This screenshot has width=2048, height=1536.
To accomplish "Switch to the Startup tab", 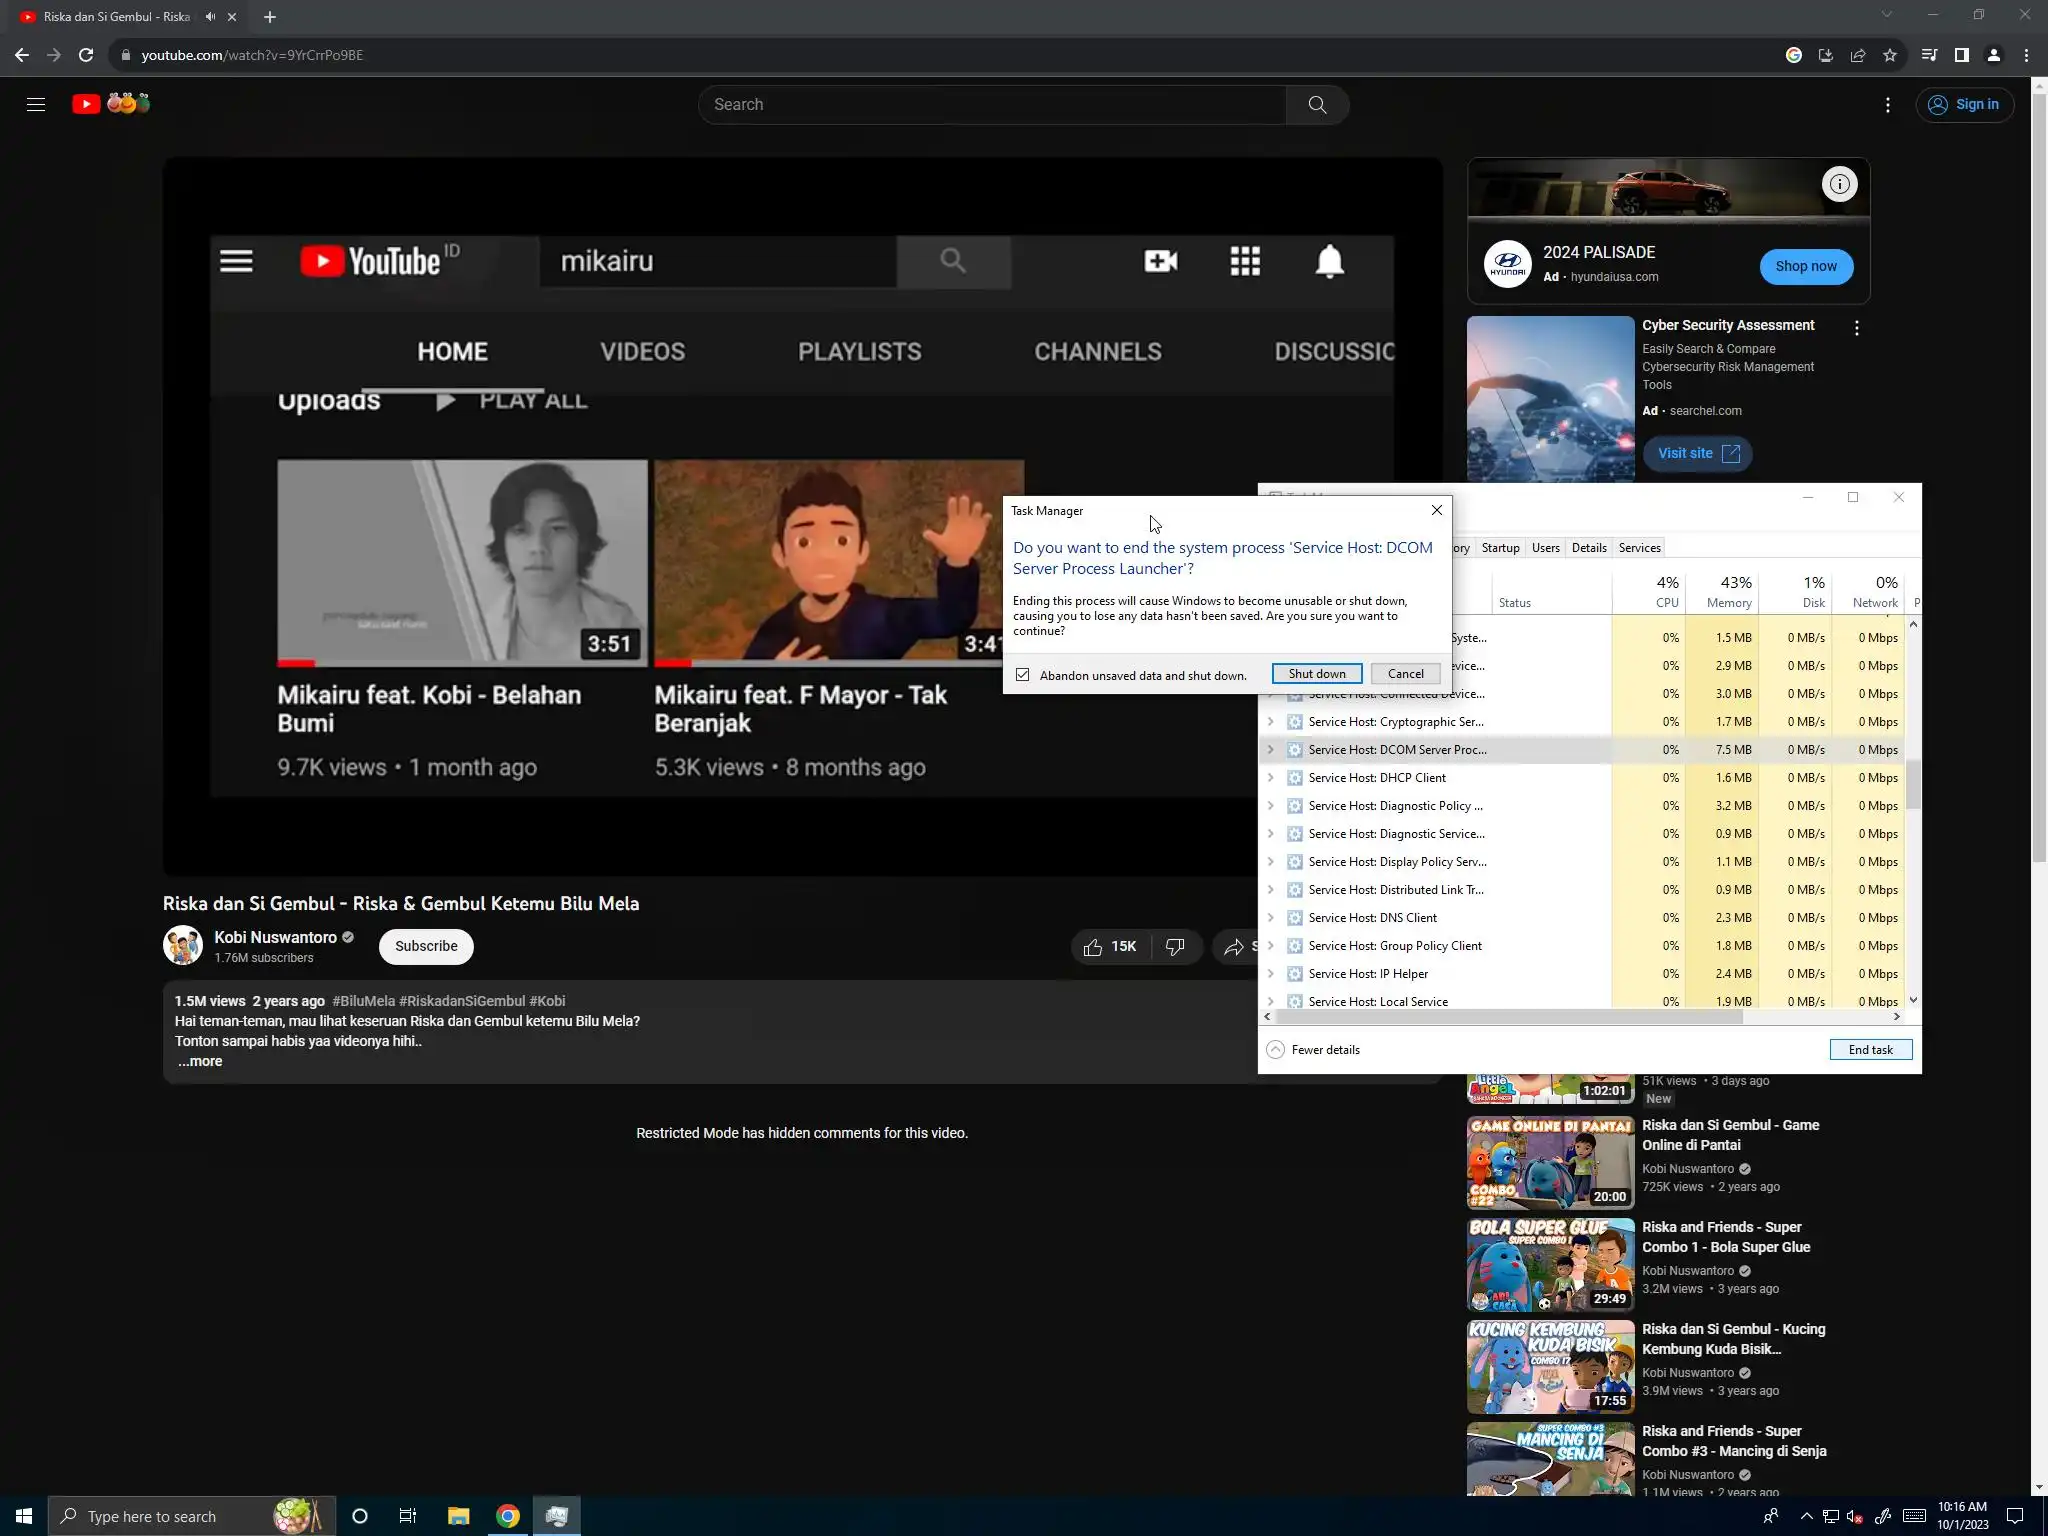I will [1500, 548].
